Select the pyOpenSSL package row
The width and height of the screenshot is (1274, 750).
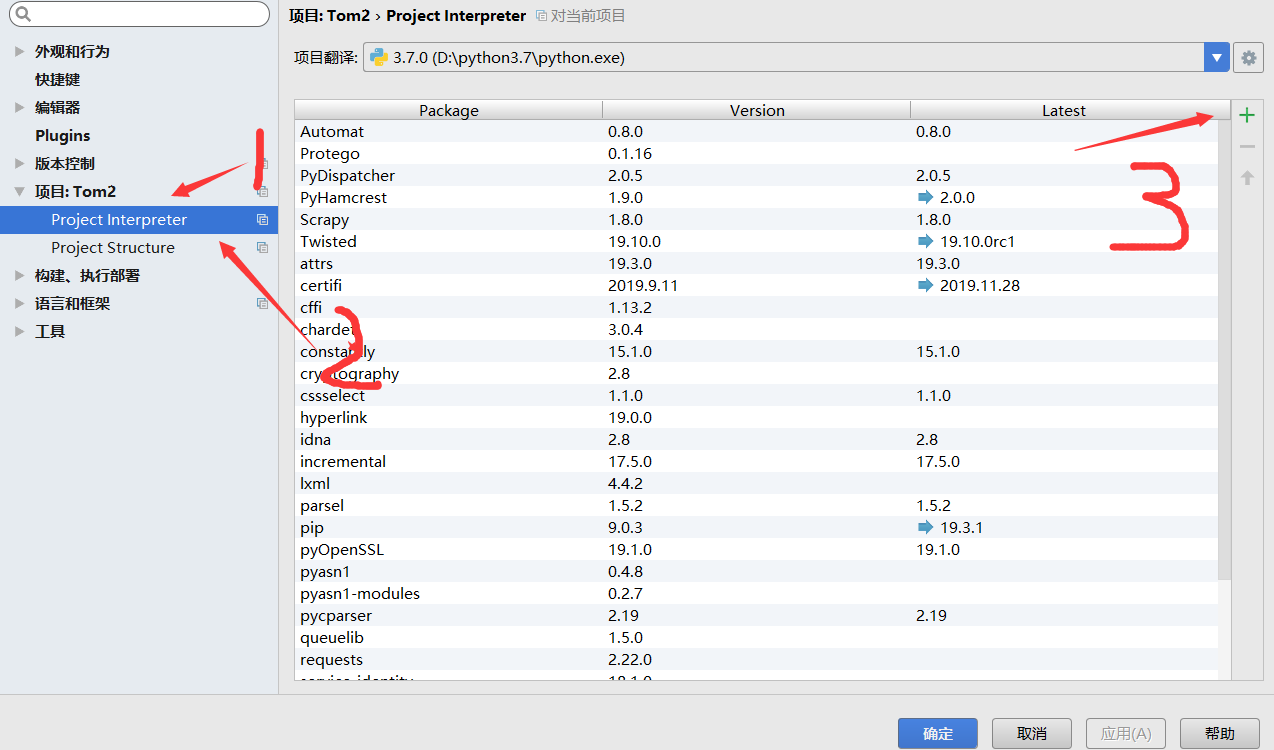(757, 549)
